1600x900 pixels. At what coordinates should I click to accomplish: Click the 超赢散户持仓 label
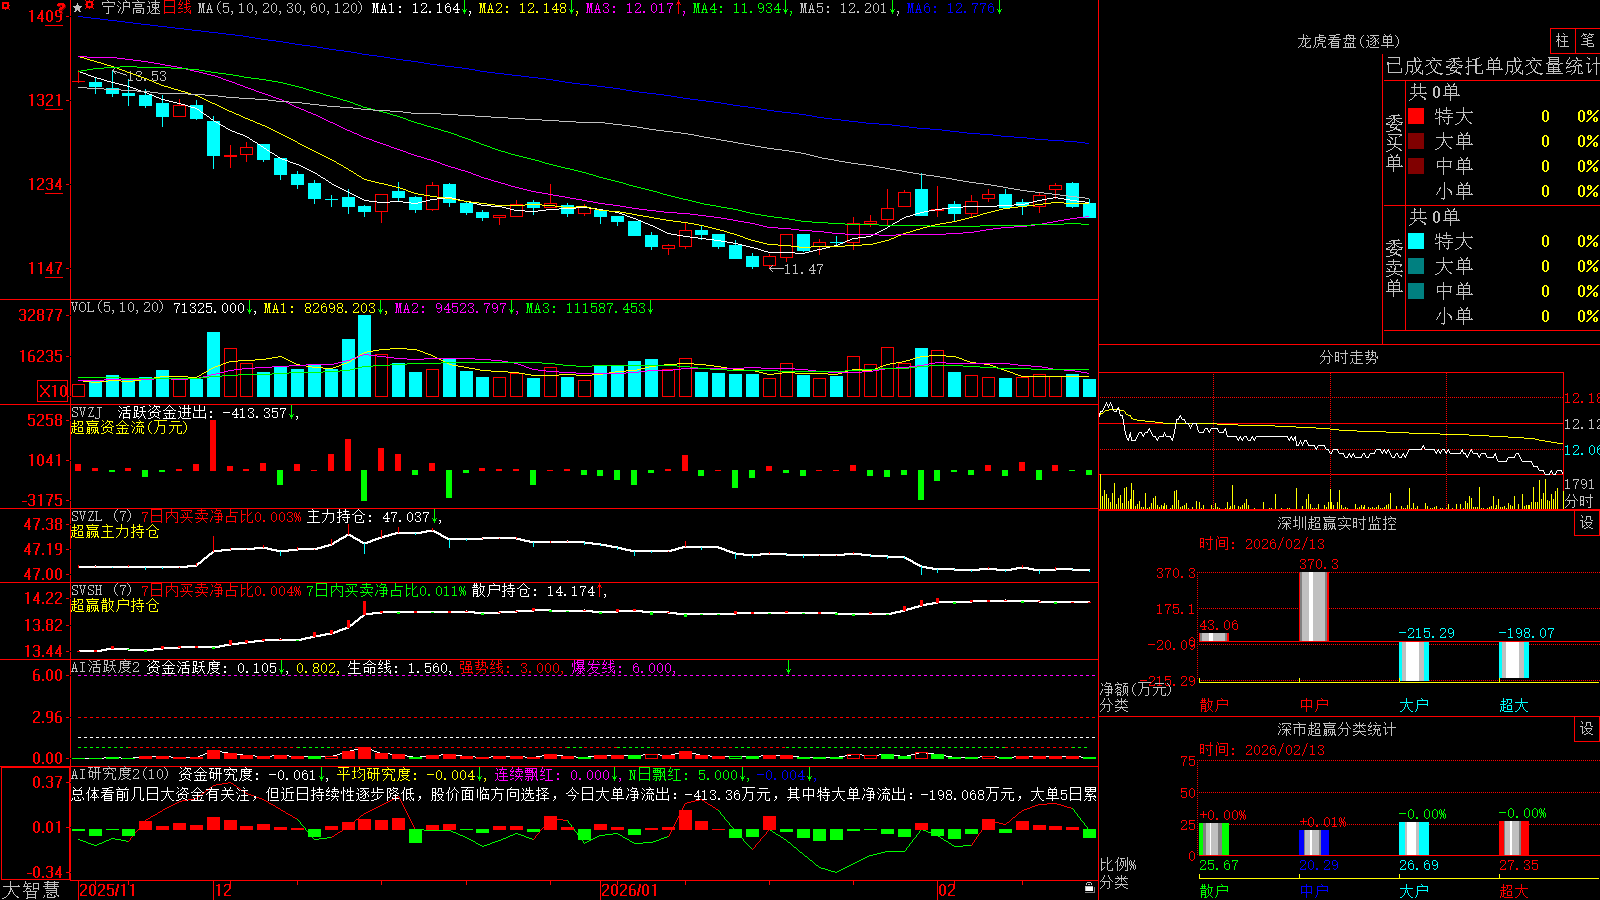tap(115, 605)
